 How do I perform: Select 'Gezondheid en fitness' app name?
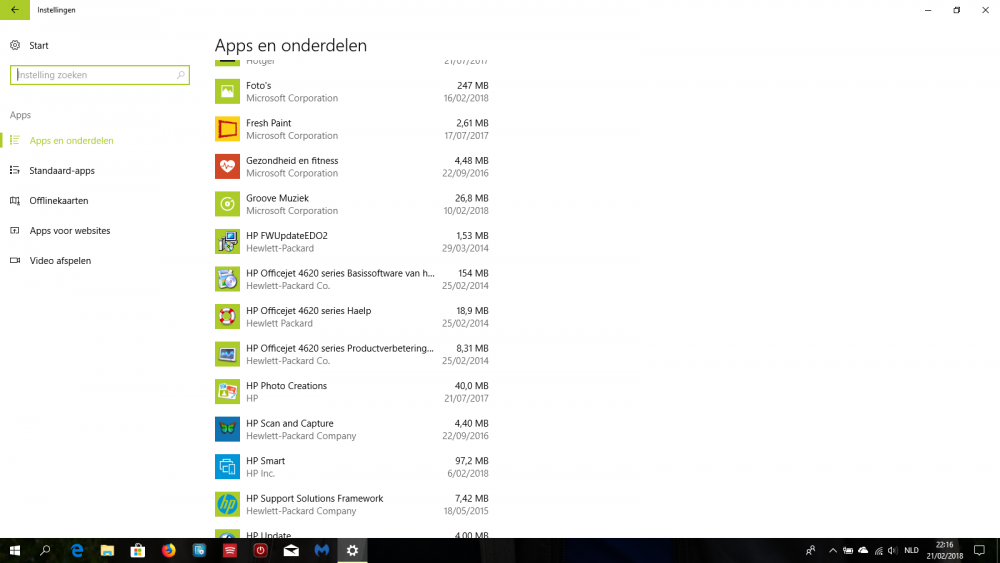tap(292, 161)
